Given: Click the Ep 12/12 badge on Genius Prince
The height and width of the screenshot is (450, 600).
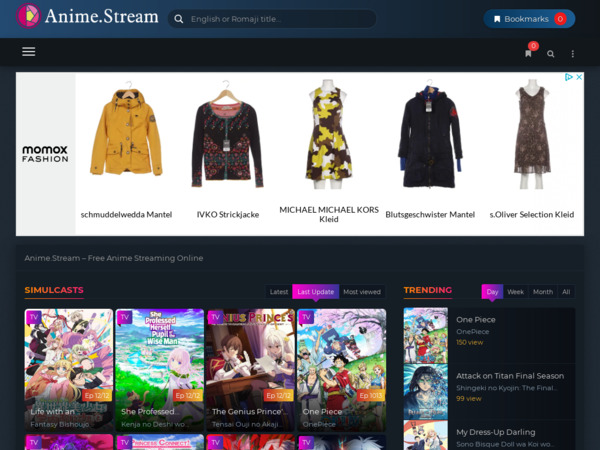Looking at the screenshot, I should (x=279, y=395).
